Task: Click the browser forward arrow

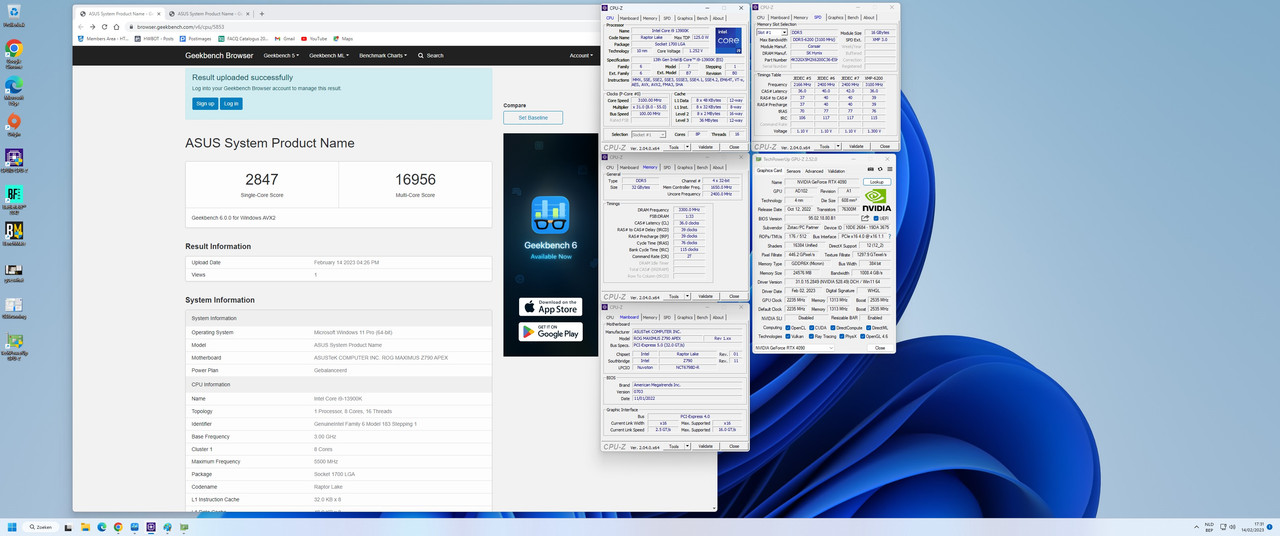Action: pyautogui.click(x=93, y=27)
